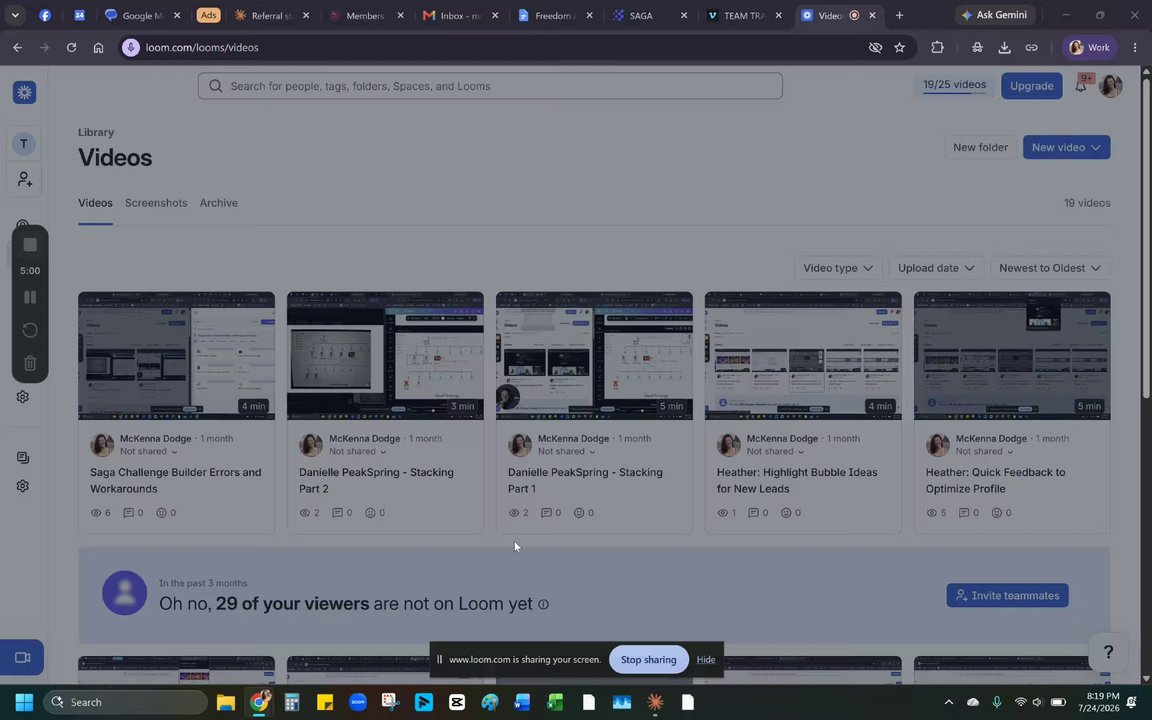Switch to the TEAM TRA browser tab

(744, 15)
